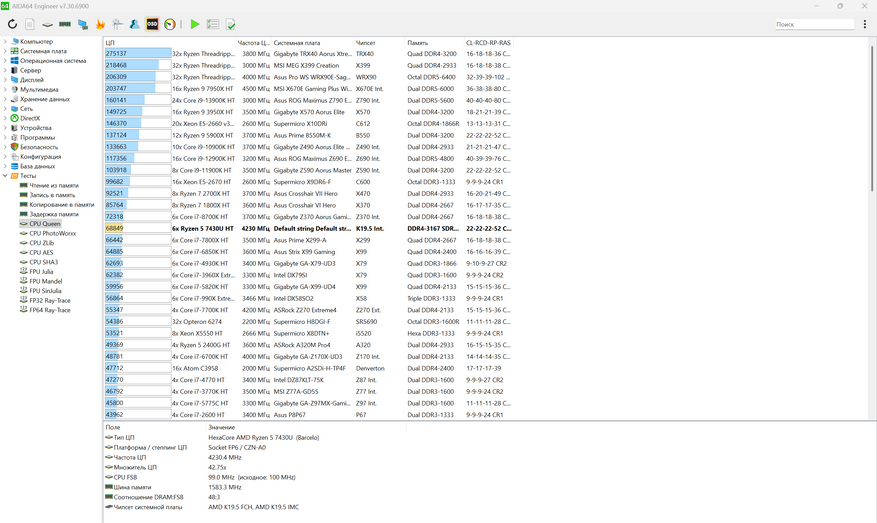Sort by the CL-RCD-RP-RAS column header
This screenshot has height=523, width=877.
(x=488, y=43)
